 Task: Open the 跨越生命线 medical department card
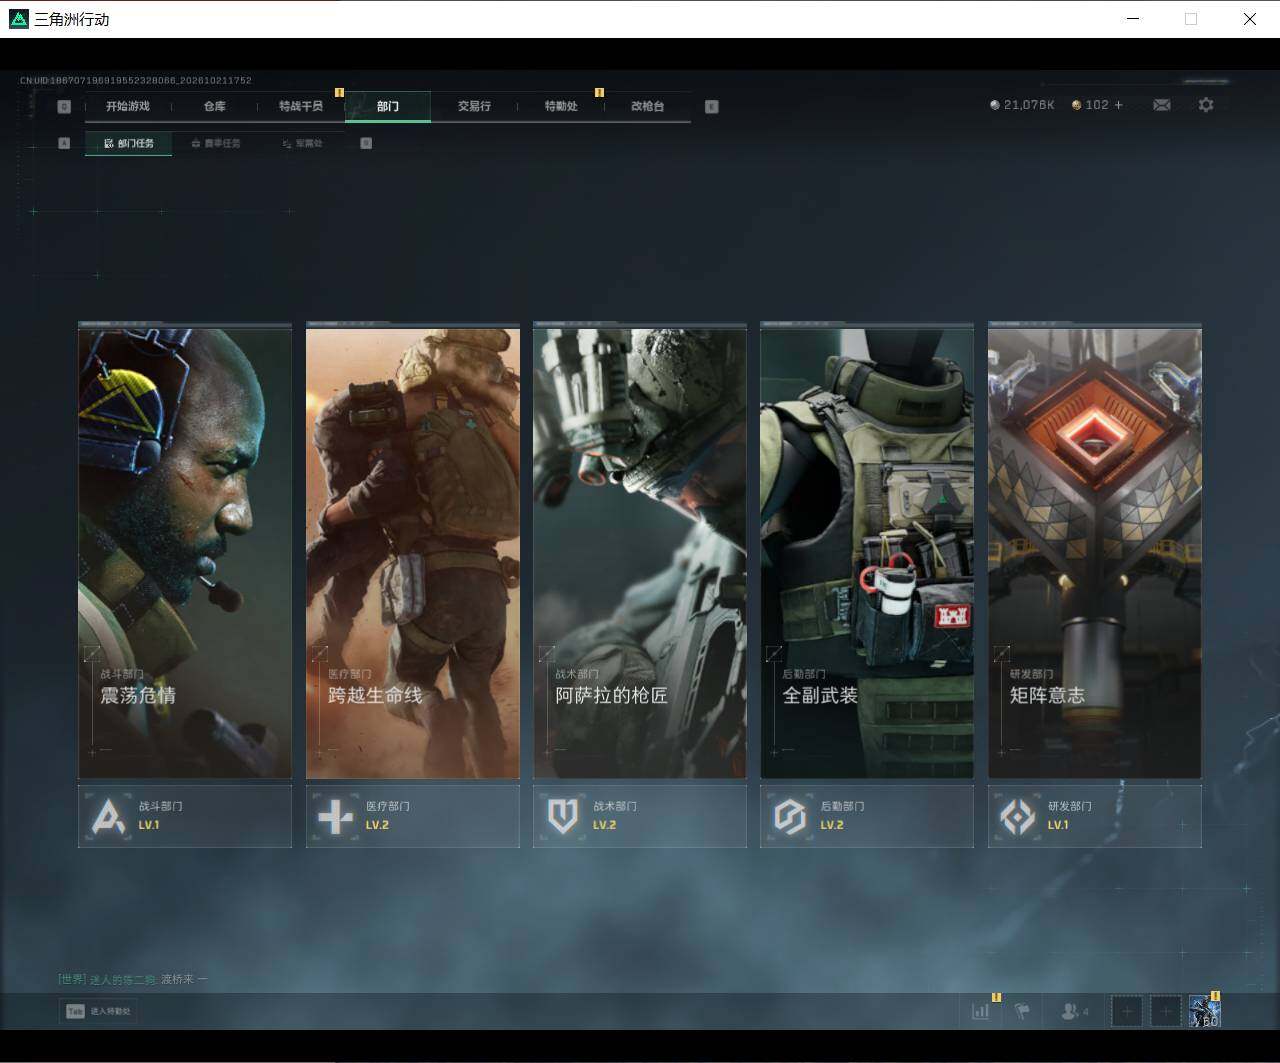click(413, 551)
